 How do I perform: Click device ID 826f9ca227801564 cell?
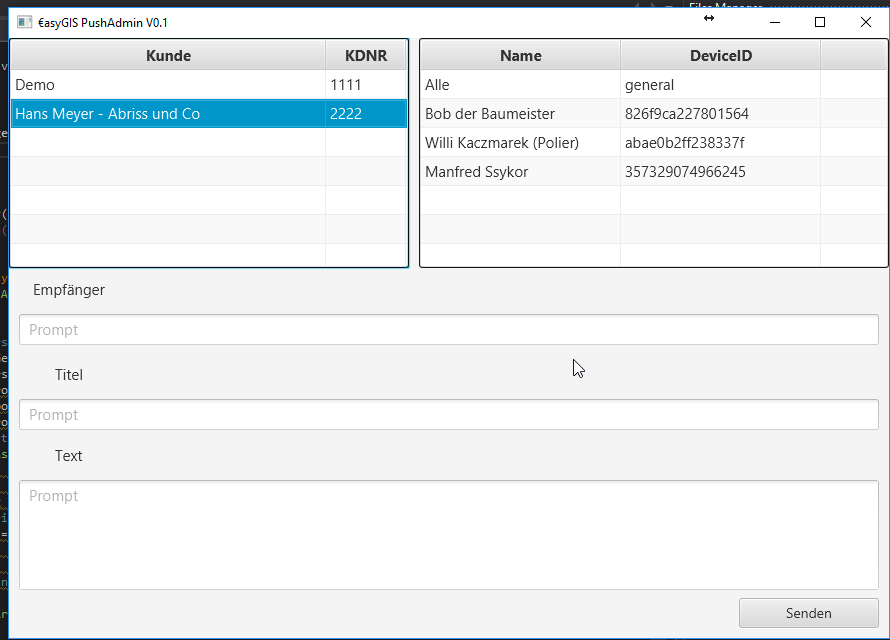tap(720, 114)
